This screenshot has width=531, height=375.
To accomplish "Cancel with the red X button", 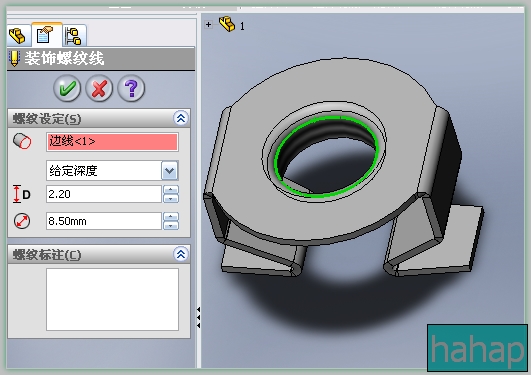I will point(99,88).
